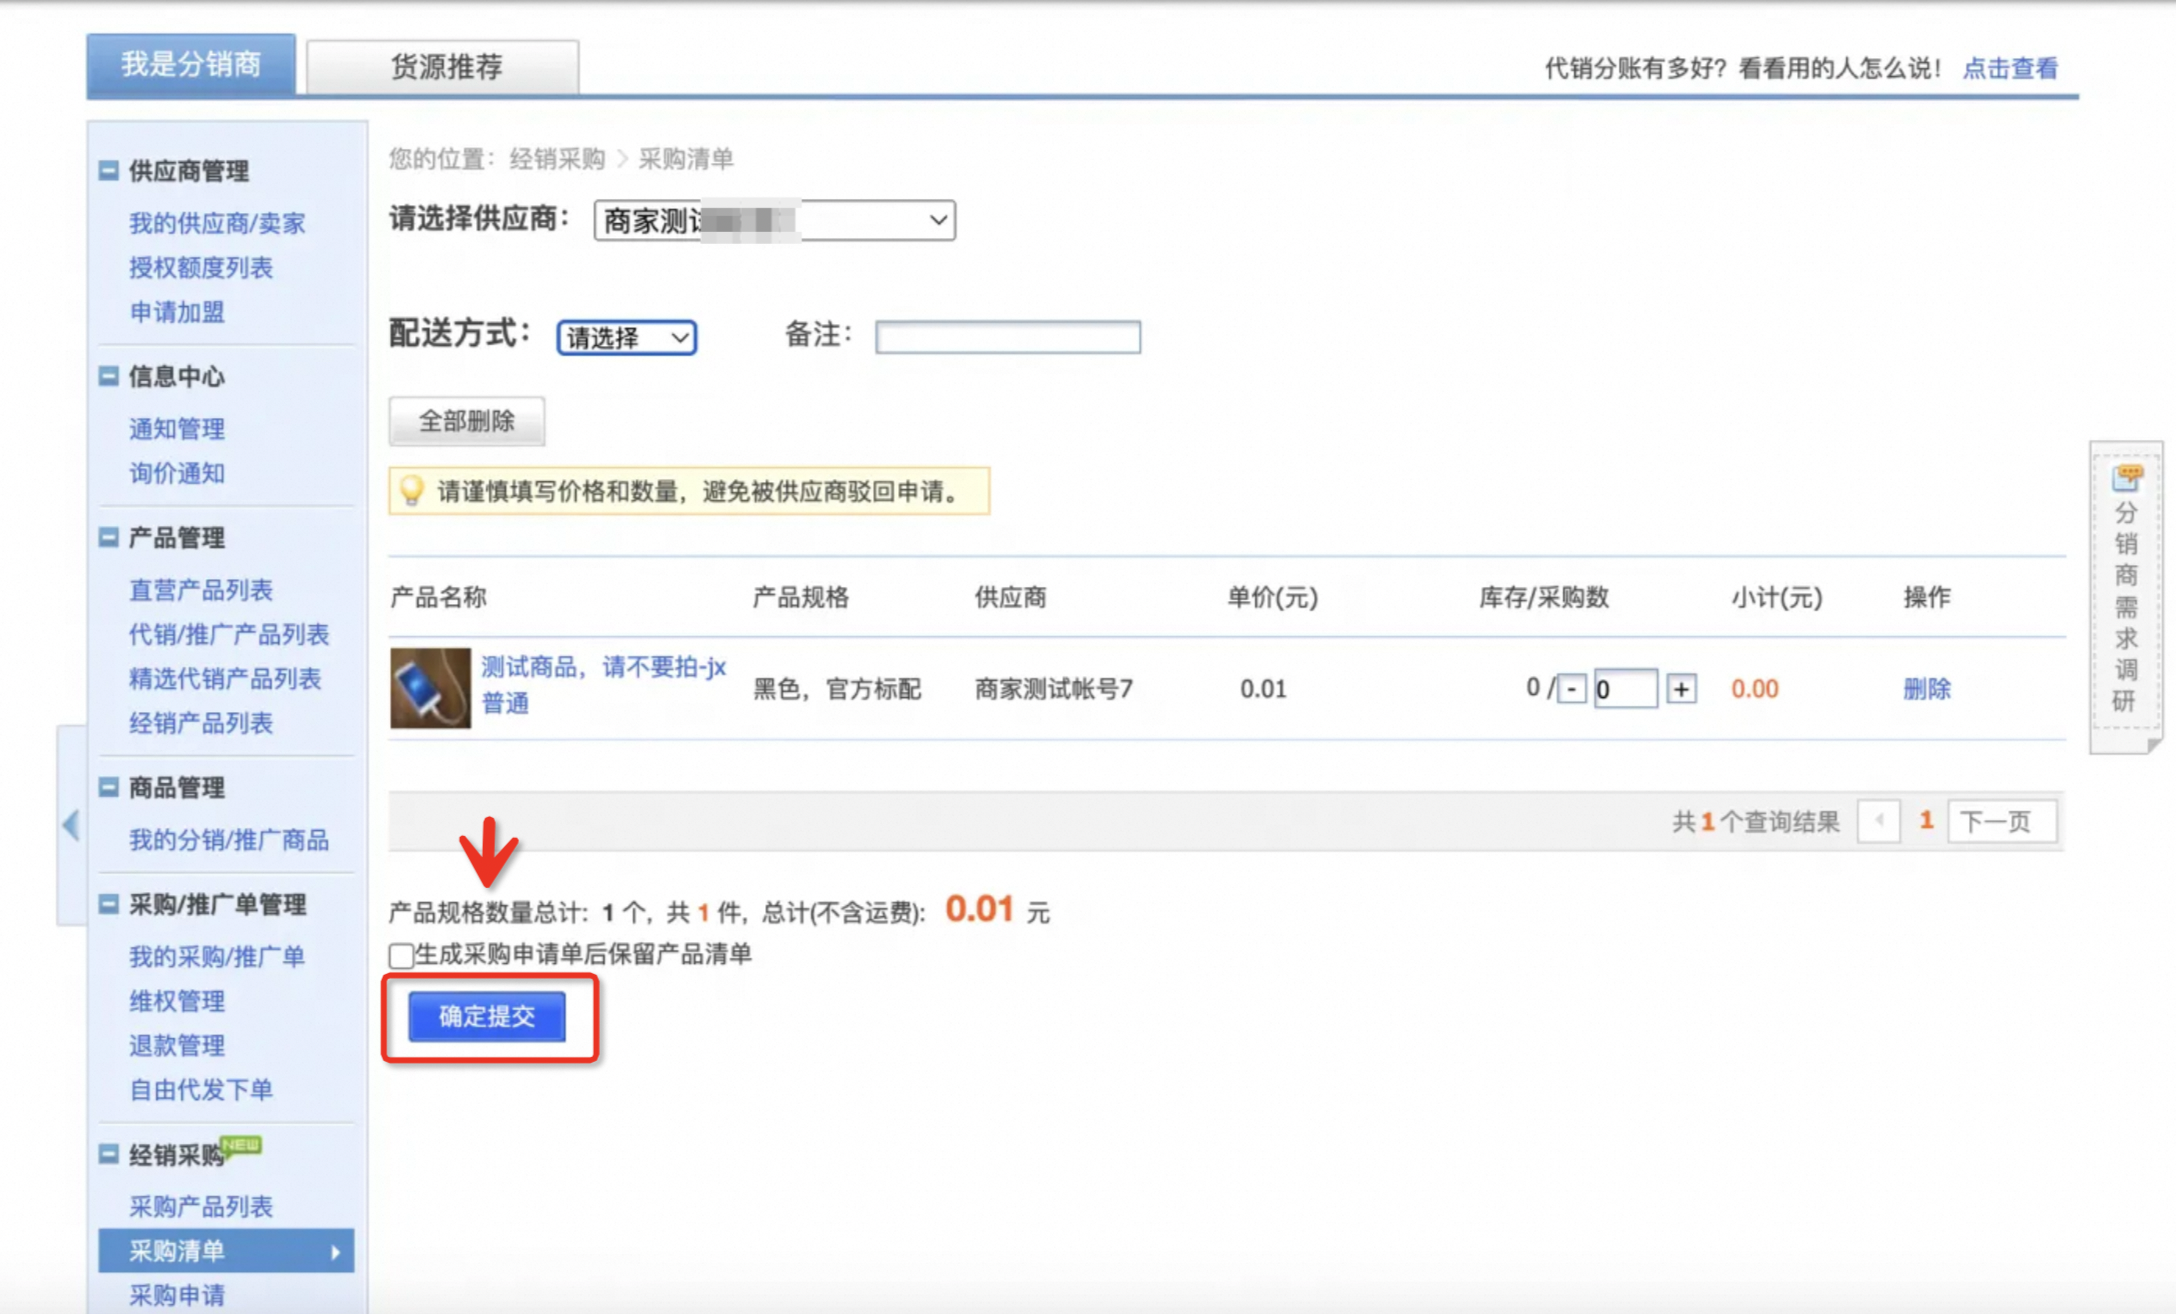Open 维权管理 in sidebar
This screenshot has width=2176, height=1314.
pyautogui.click(x=177, y=1001)
